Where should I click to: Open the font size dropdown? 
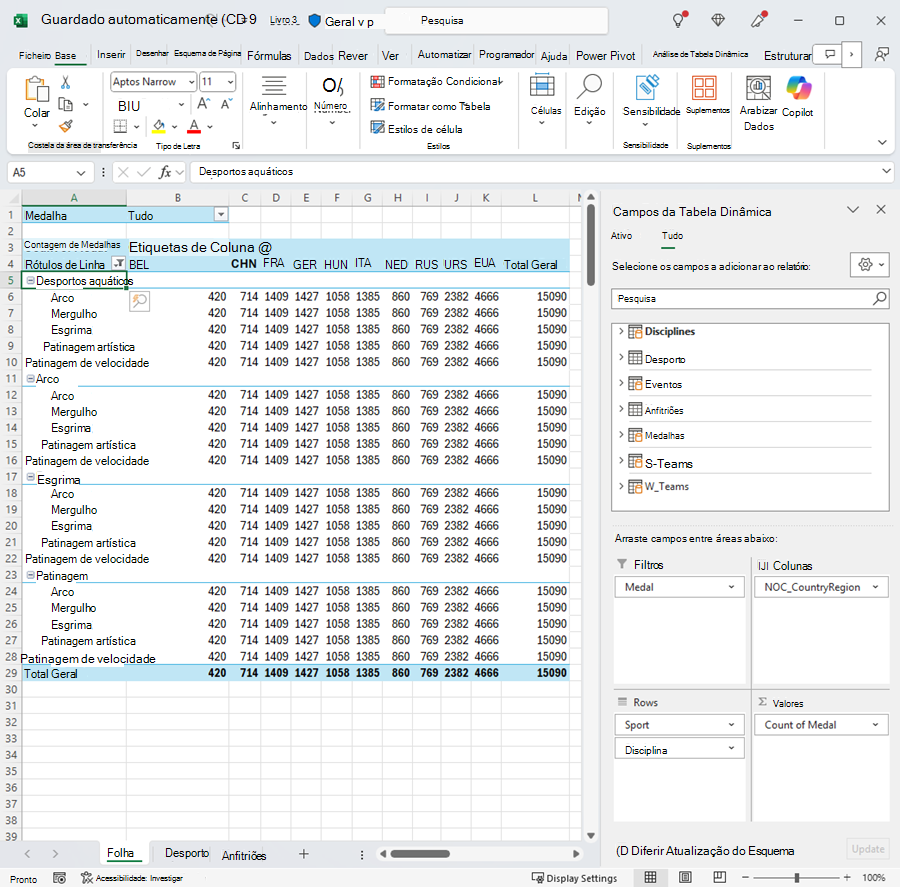click(x=230, y=82)
